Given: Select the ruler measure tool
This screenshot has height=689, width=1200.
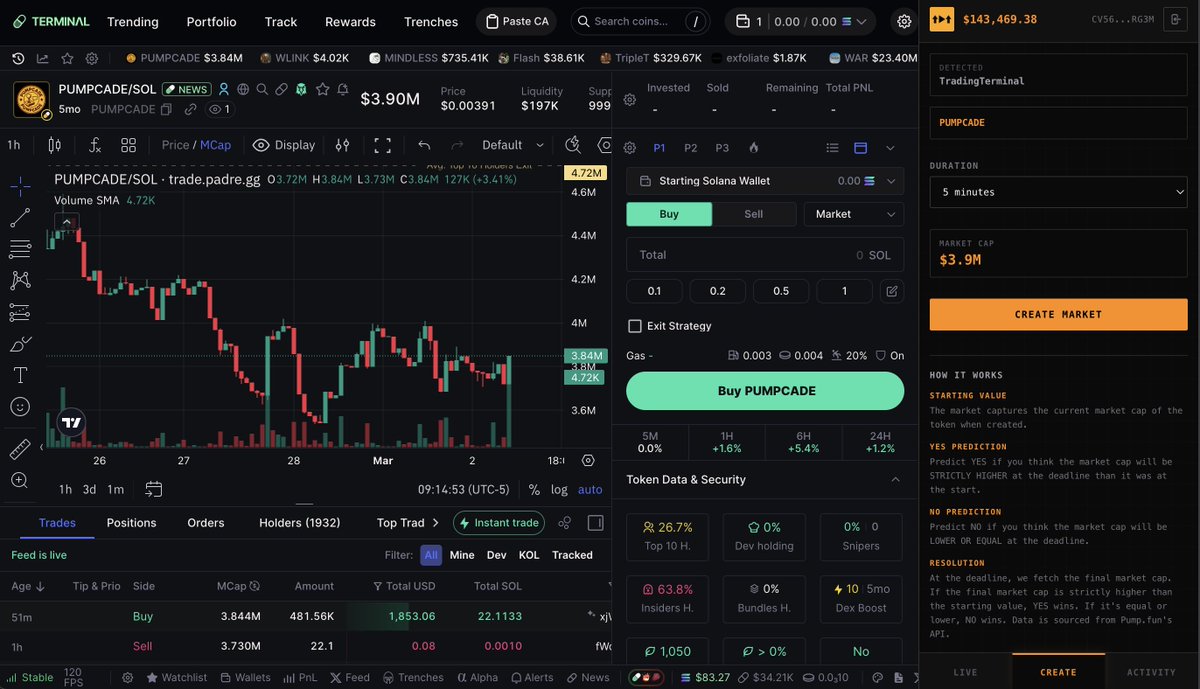Looking at the screenshot, I should point(20,449).
